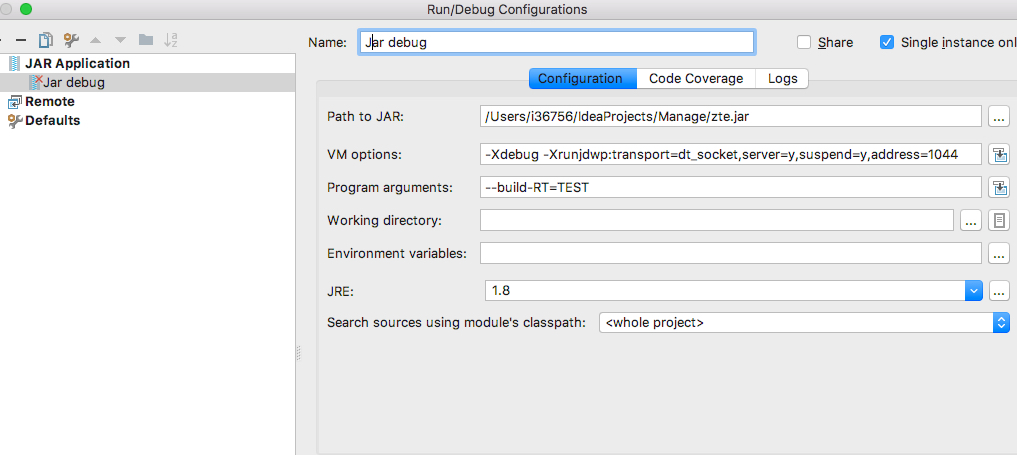Click the move configuration up arrow
The height and width of the screenshot is (455, 1017).
96,40
